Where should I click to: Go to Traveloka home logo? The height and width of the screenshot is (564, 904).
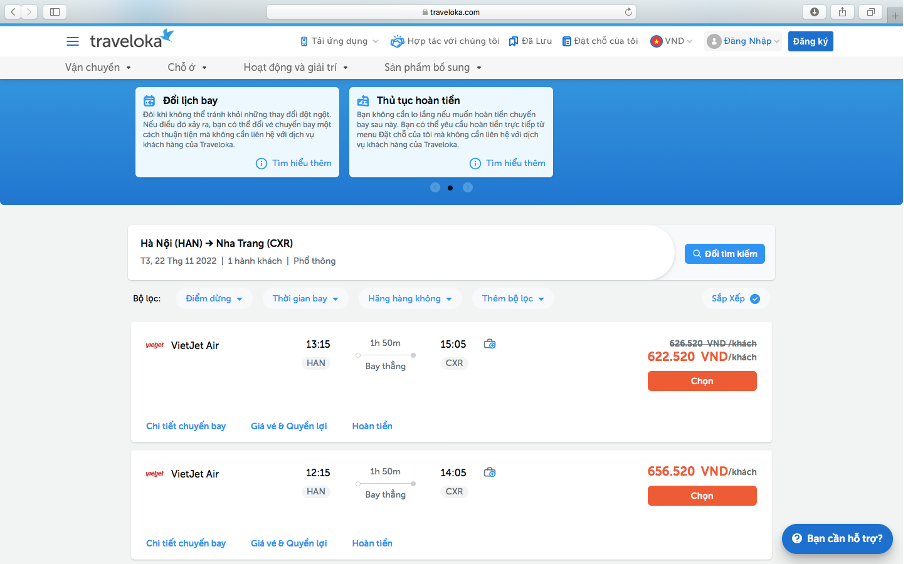pos(131,39)
